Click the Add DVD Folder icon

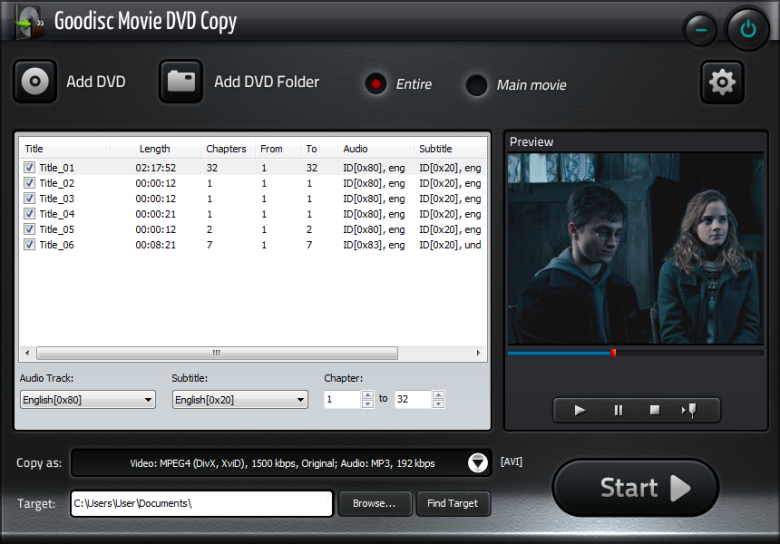click(x=181, y=81)
